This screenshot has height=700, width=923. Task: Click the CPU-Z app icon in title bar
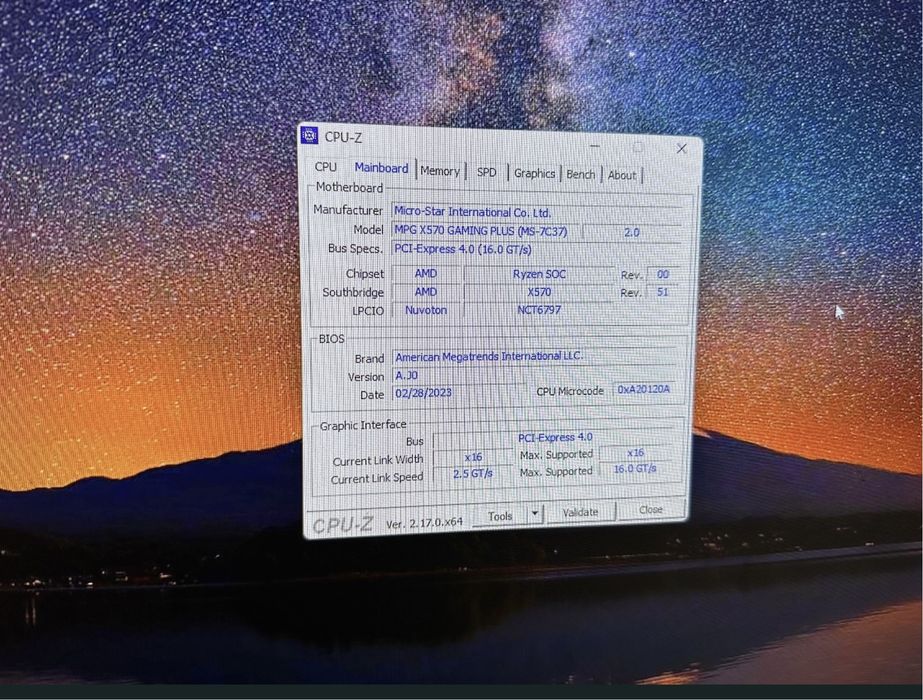pos(309,135)
